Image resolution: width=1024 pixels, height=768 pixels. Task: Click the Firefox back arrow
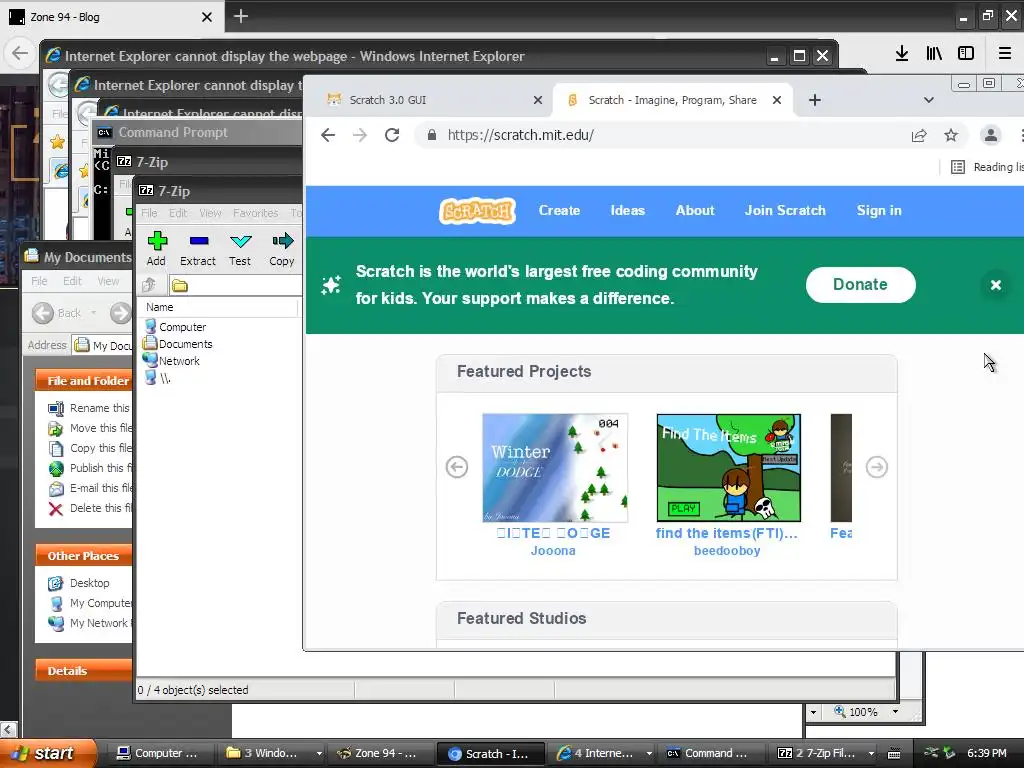click(20, 53)
